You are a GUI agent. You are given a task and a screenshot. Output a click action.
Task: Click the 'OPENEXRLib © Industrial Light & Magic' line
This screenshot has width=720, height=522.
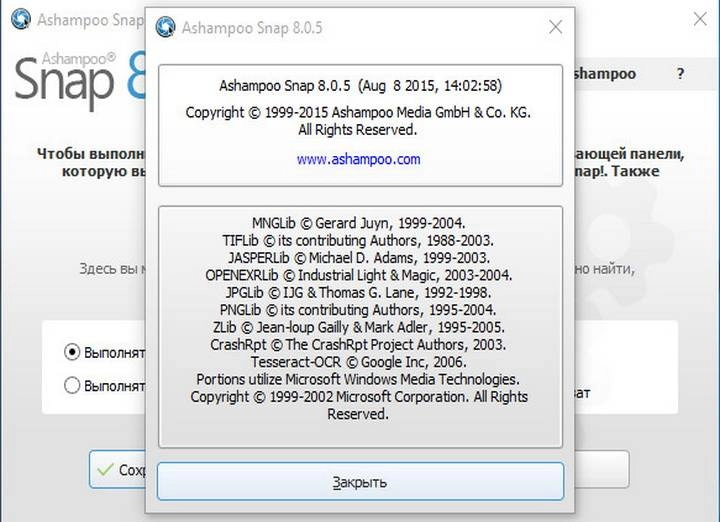click(359, 275)
